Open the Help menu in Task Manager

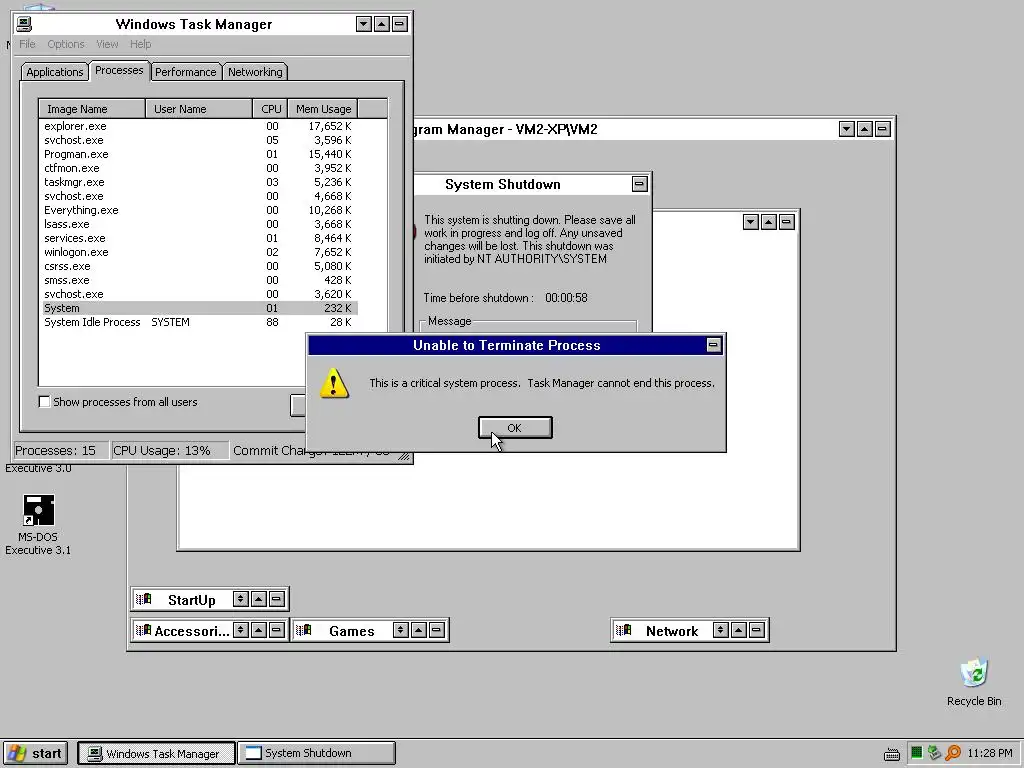point(140,44)
